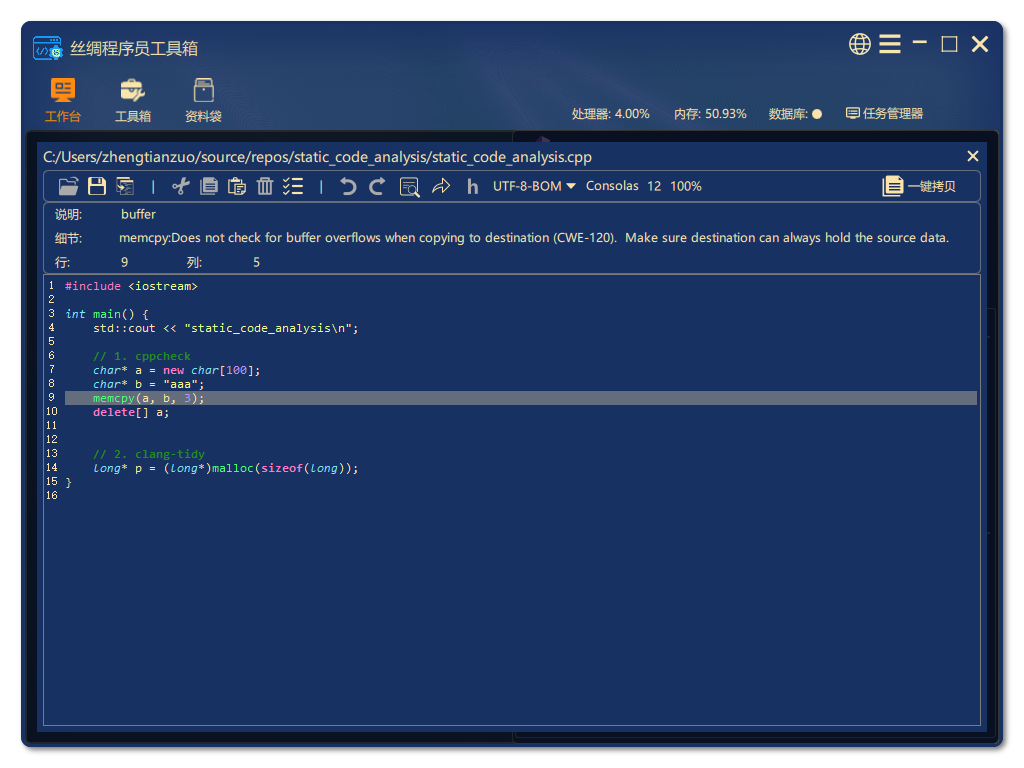Save the file using the save icon
The height and width of the screenshot is (768, 1024).
(x=96, y=186)
